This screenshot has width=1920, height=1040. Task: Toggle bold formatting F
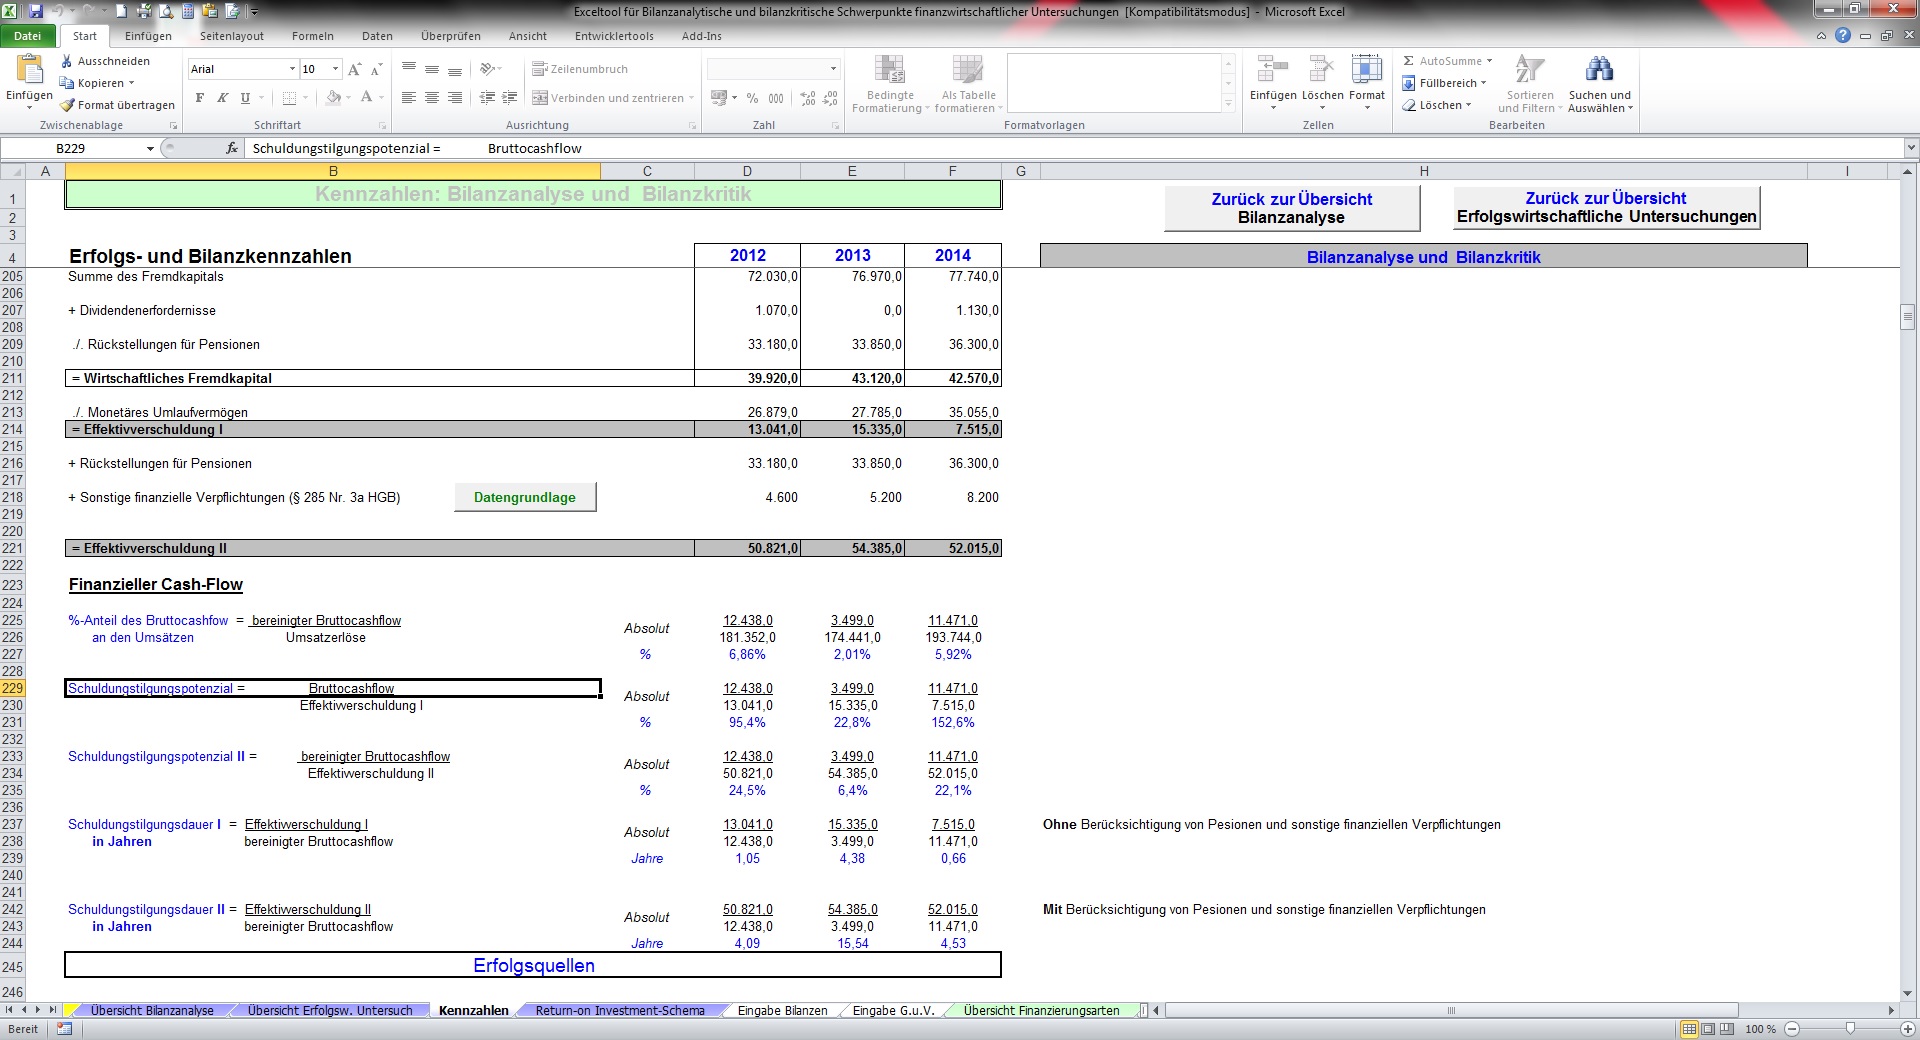tap(200, 98)
